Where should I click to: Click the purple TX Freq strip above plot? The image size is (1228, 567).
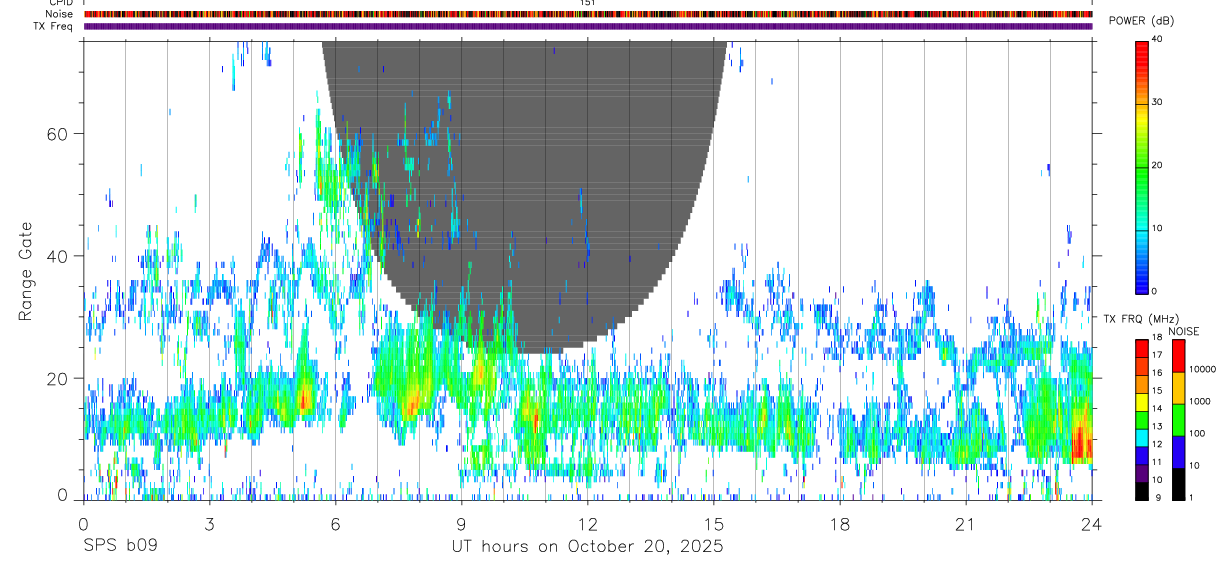(588, 26)
